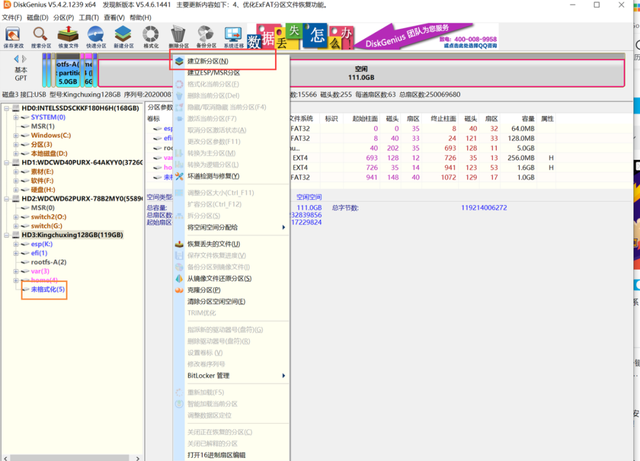Collapse the HD2:WDCWD62PURX disk node
Screen dimensions: 640x461
click(7, 199)
